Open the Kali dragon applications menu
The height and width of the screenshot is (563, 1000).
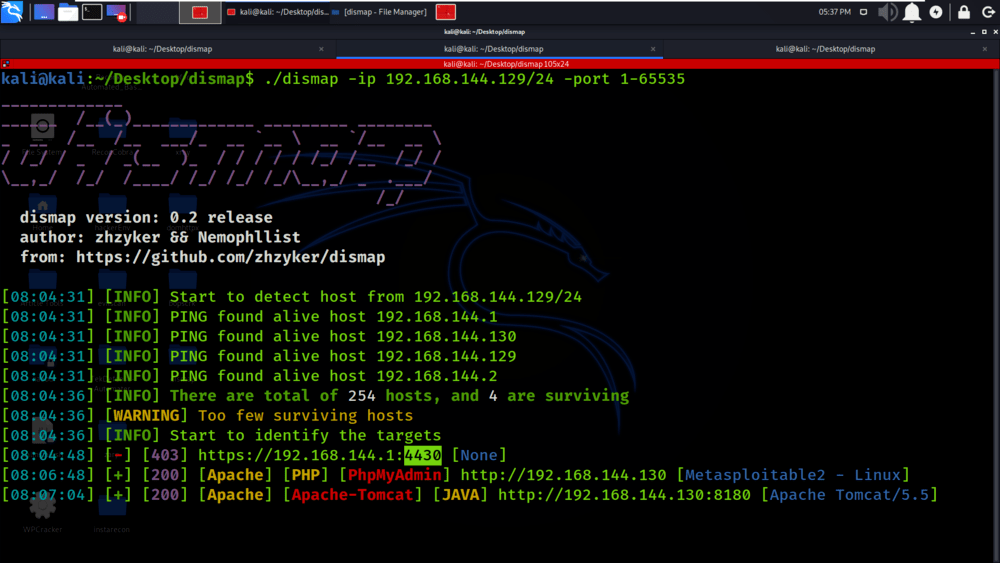12,11
